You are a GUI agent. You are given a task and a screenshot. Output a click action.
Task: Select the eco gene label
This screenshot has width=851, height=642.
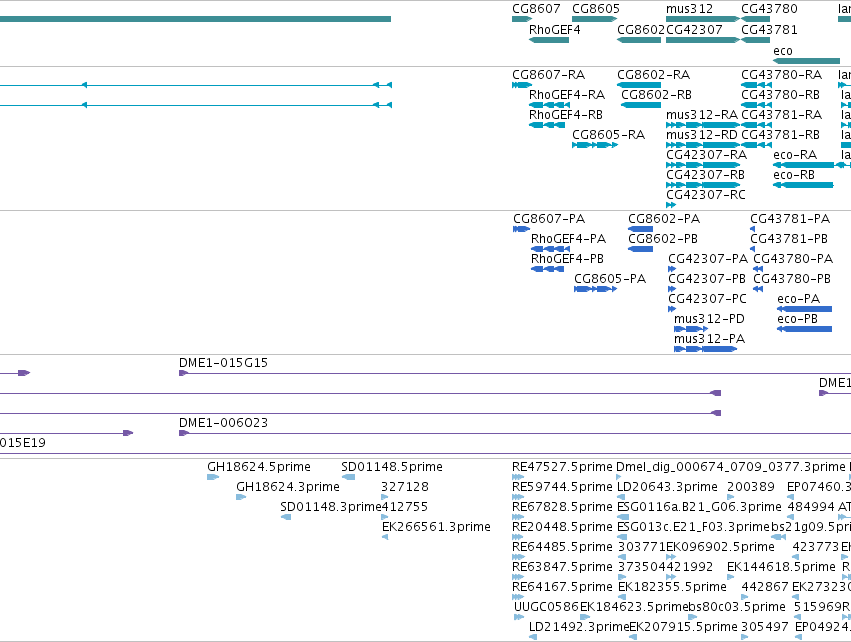coord(783,51)
